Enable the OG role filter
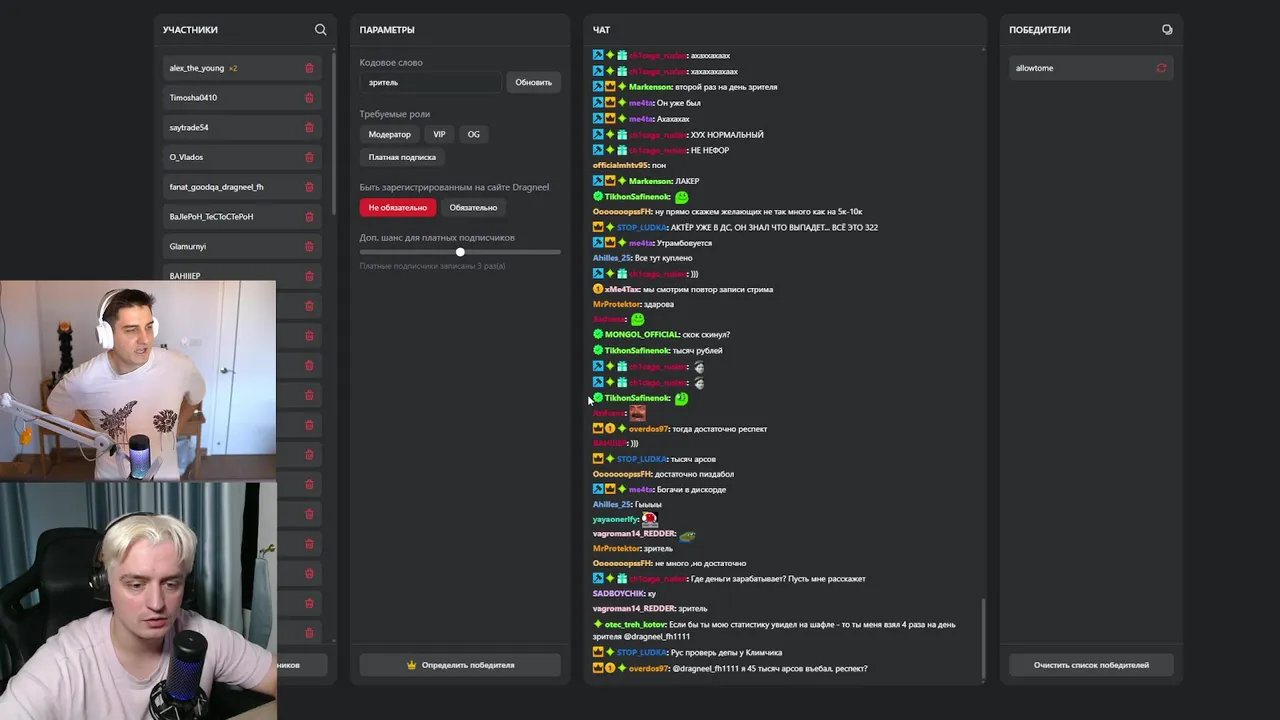Image resolution: width=1280 pixels, height=720 pixels. point(473,134)
